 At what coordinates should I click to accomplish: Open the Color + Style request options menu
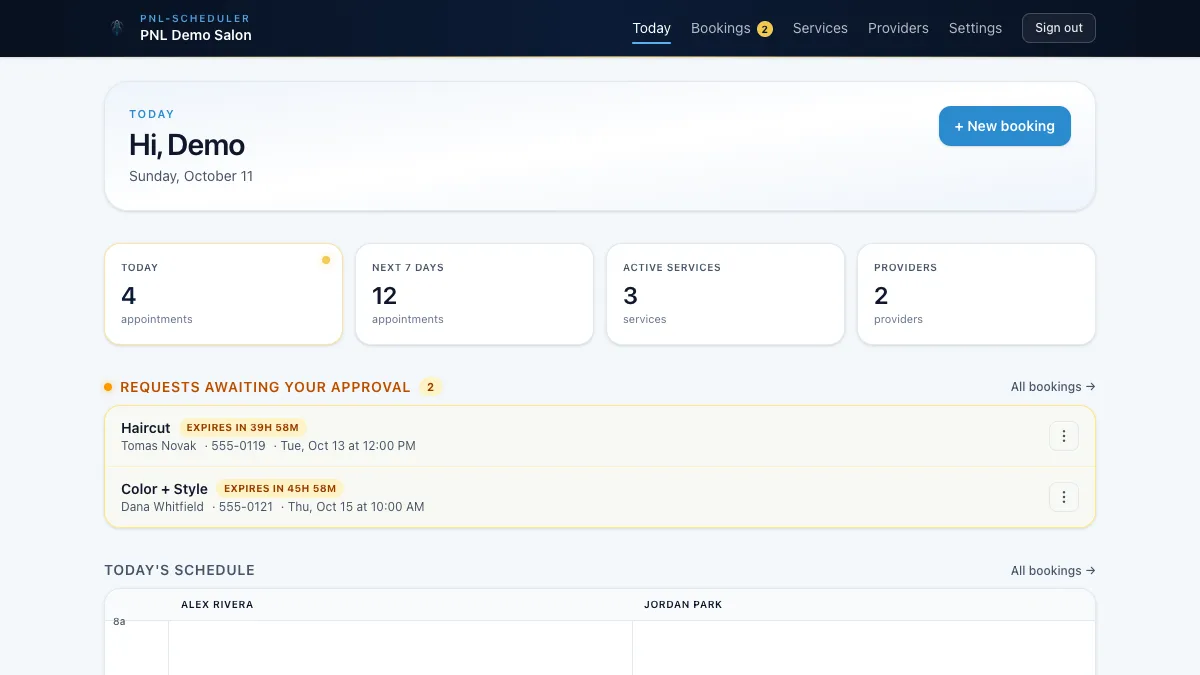coord(1064,497)
